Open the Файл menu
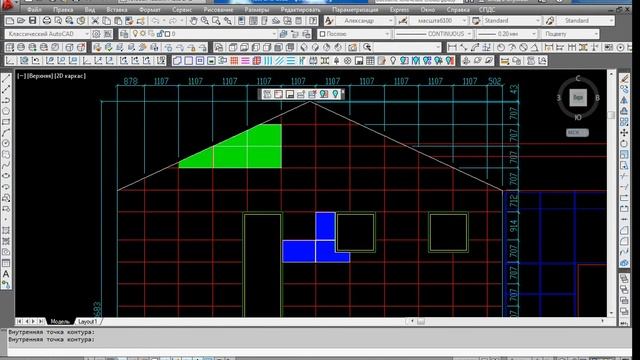 click(34, 9)
